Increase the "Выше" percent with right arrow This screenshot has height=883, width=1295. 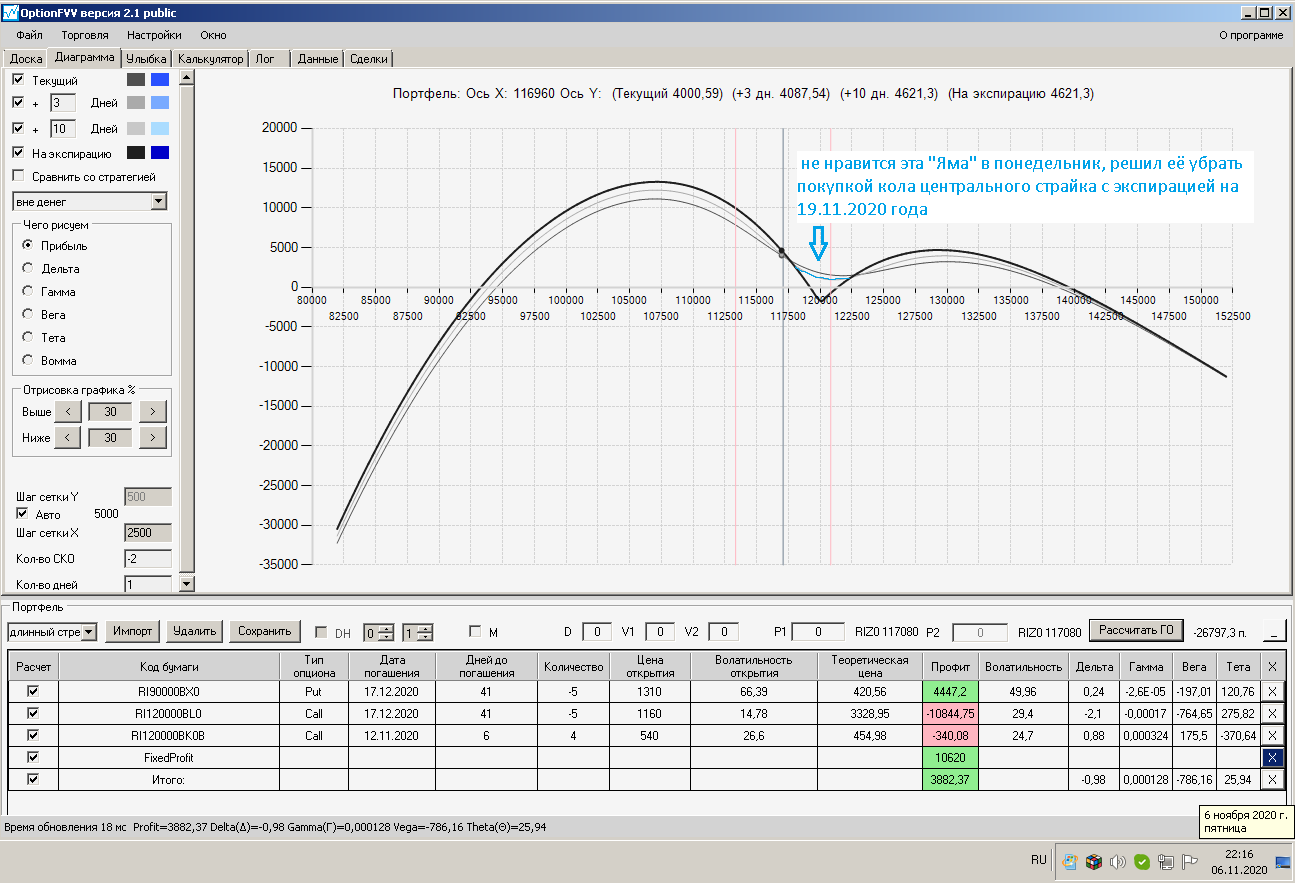coord(152,411)
